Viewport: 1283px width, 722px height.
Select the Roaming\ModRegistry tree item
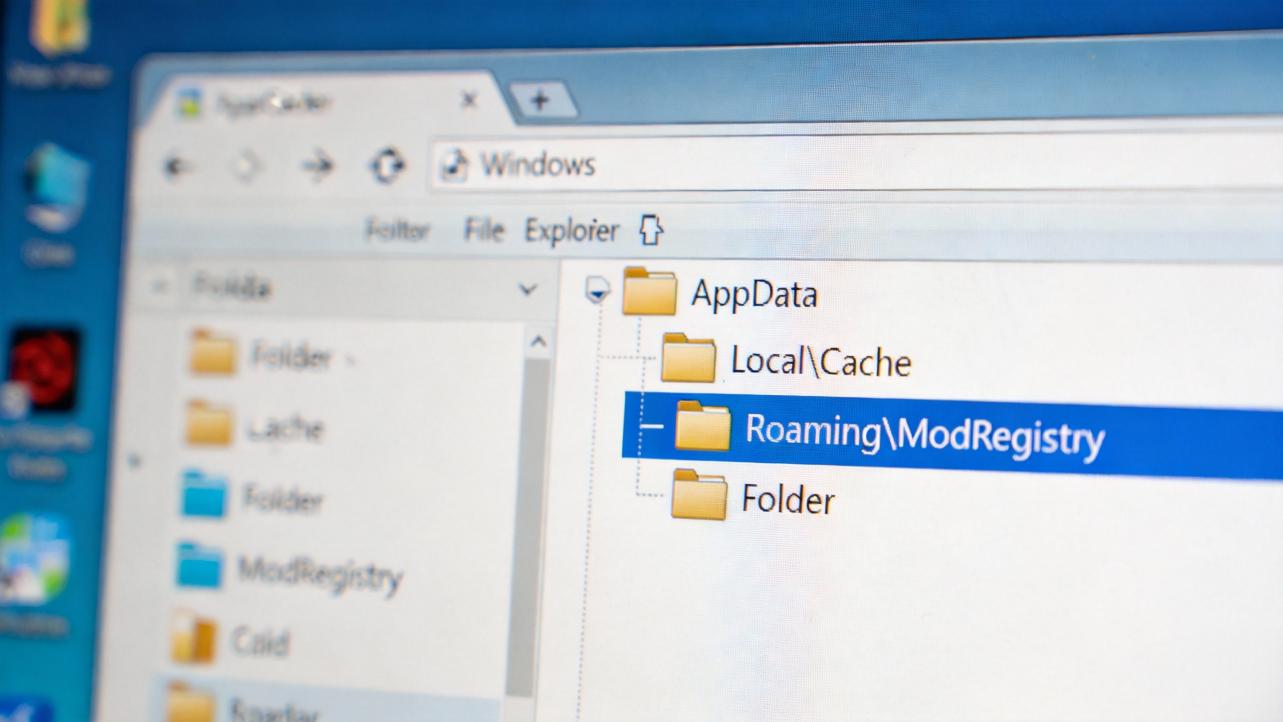(x=924, y=433)
